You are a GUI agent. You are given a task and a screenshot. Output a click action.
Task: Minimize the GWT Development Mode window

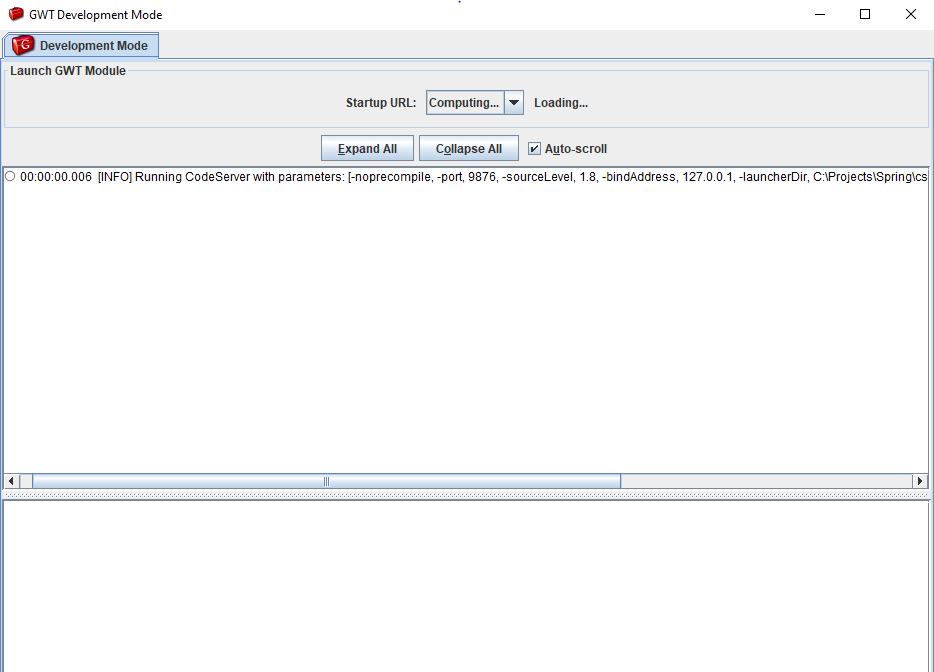(x=819, y=15)
